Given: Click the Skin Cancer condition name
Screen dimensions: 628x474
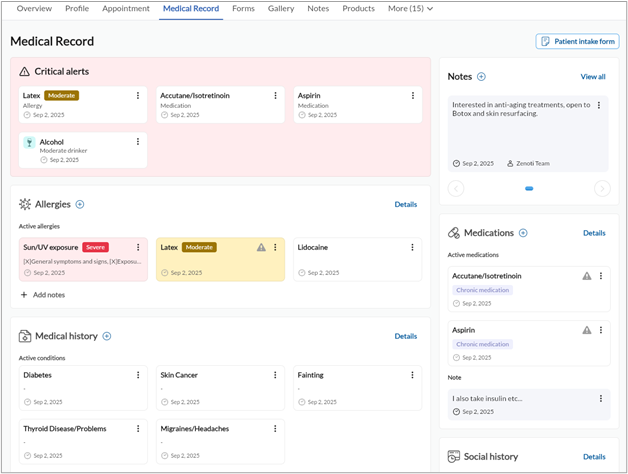Looking at the screenshot, I should pos(179,375).
